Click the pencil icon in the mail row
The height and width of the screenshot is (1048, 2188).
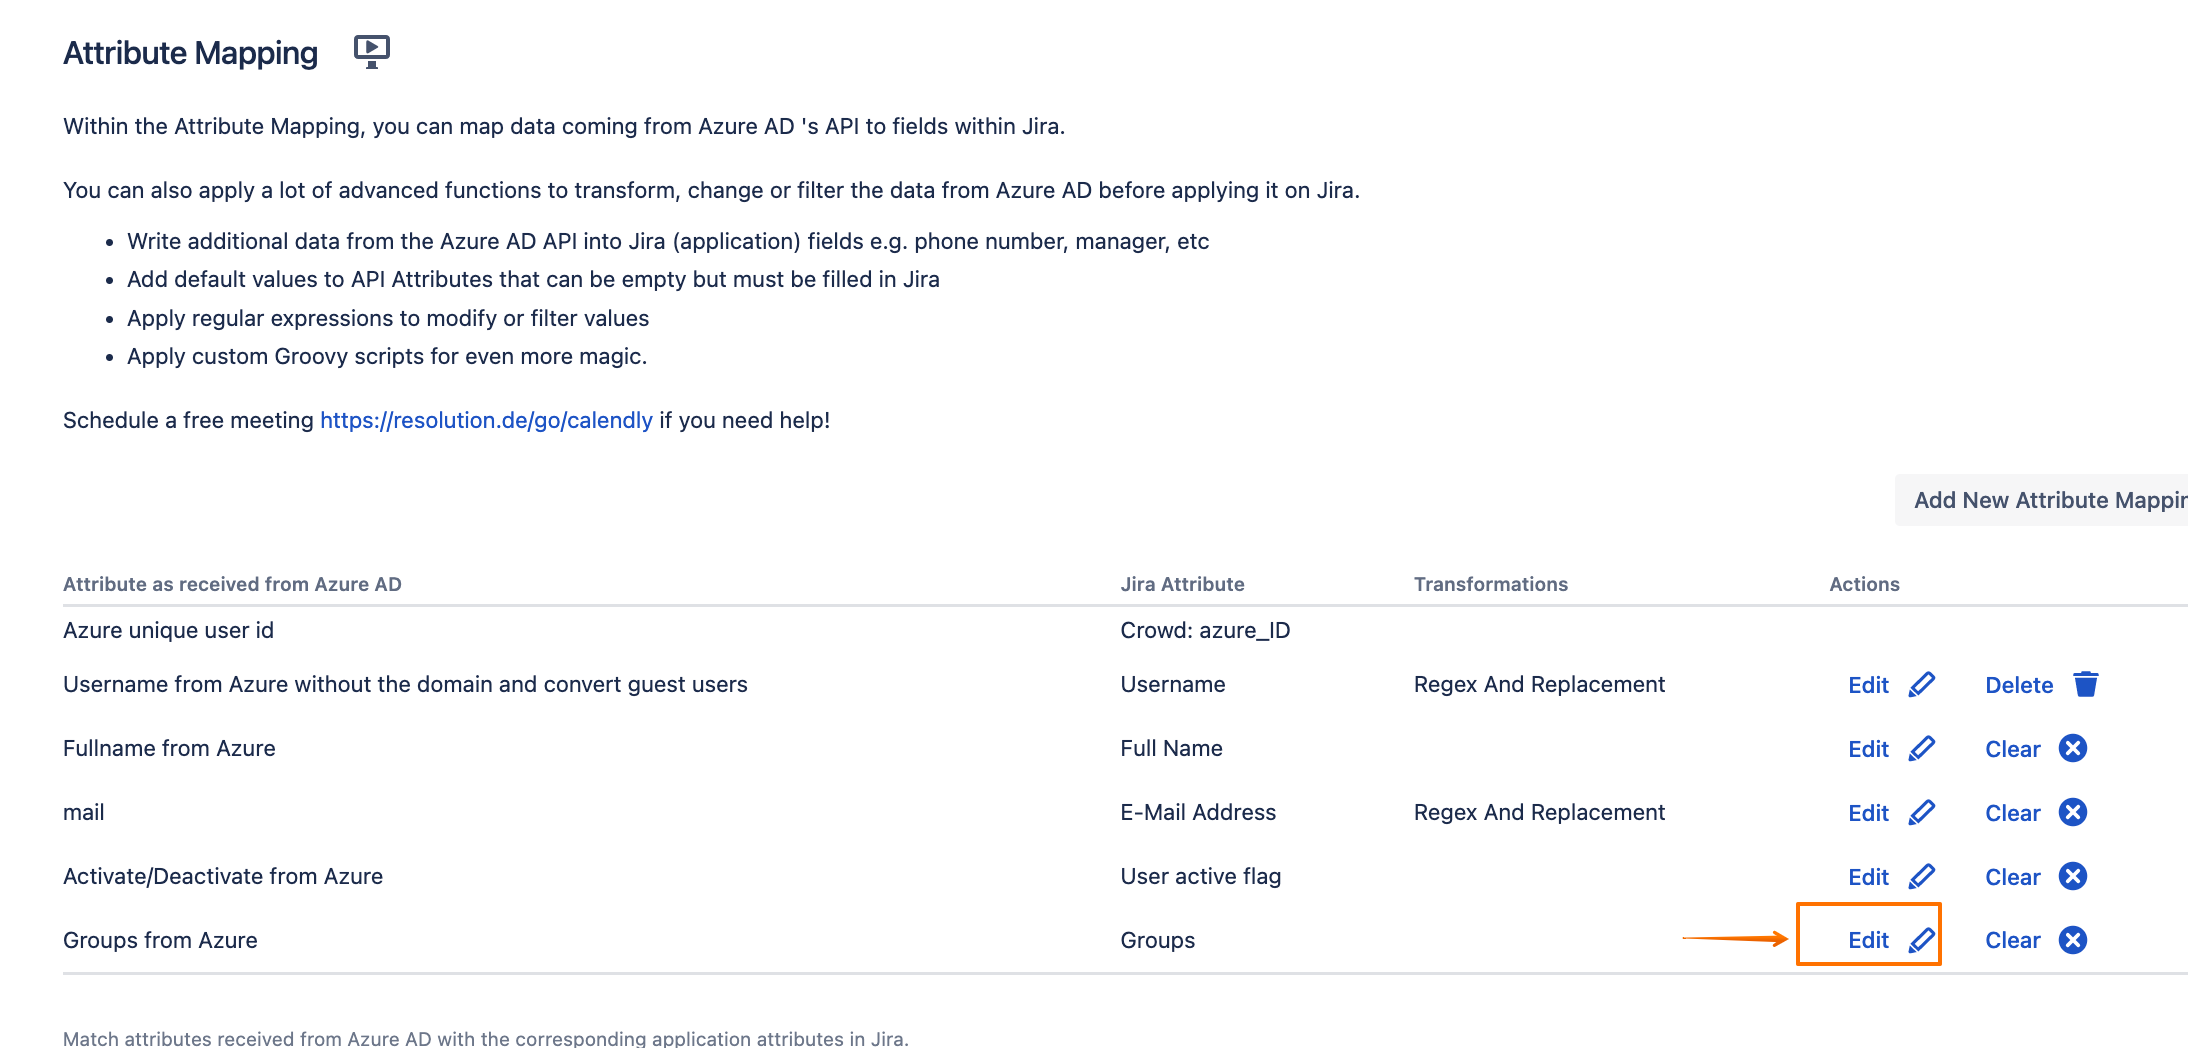click(x=1921, y=813)
